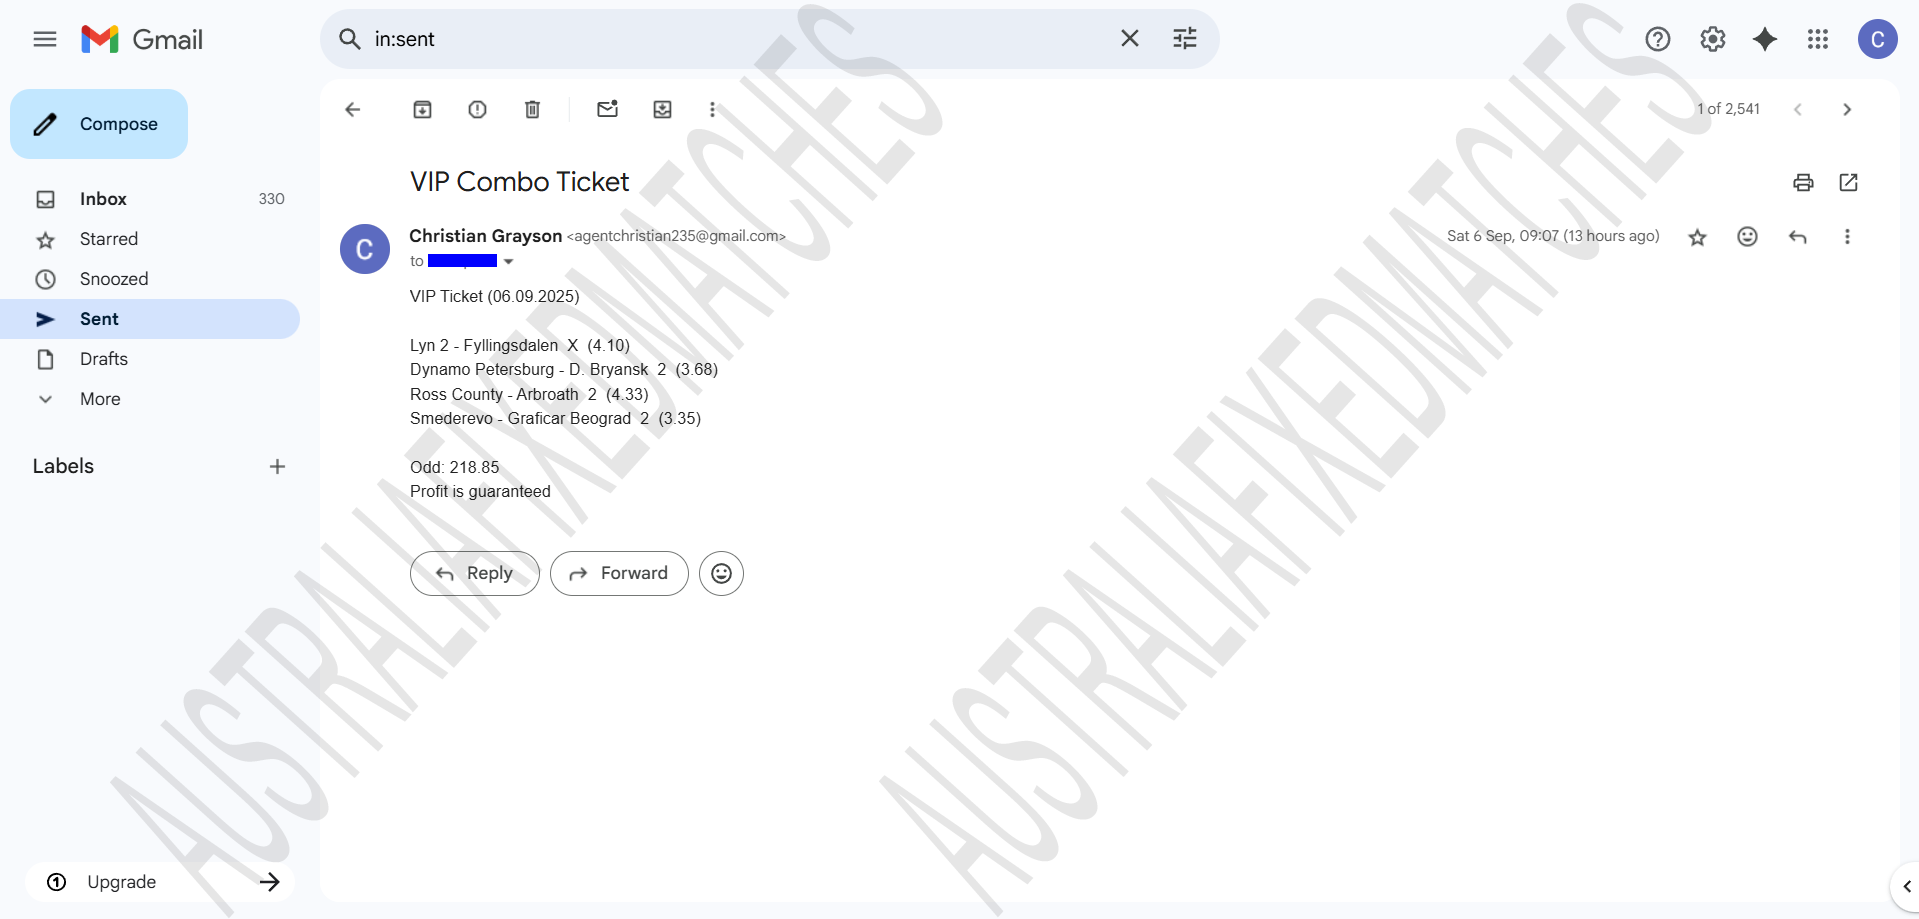1919x919 pixels.
Task: Print all messages in conversation
Action: click(1803, 182)
